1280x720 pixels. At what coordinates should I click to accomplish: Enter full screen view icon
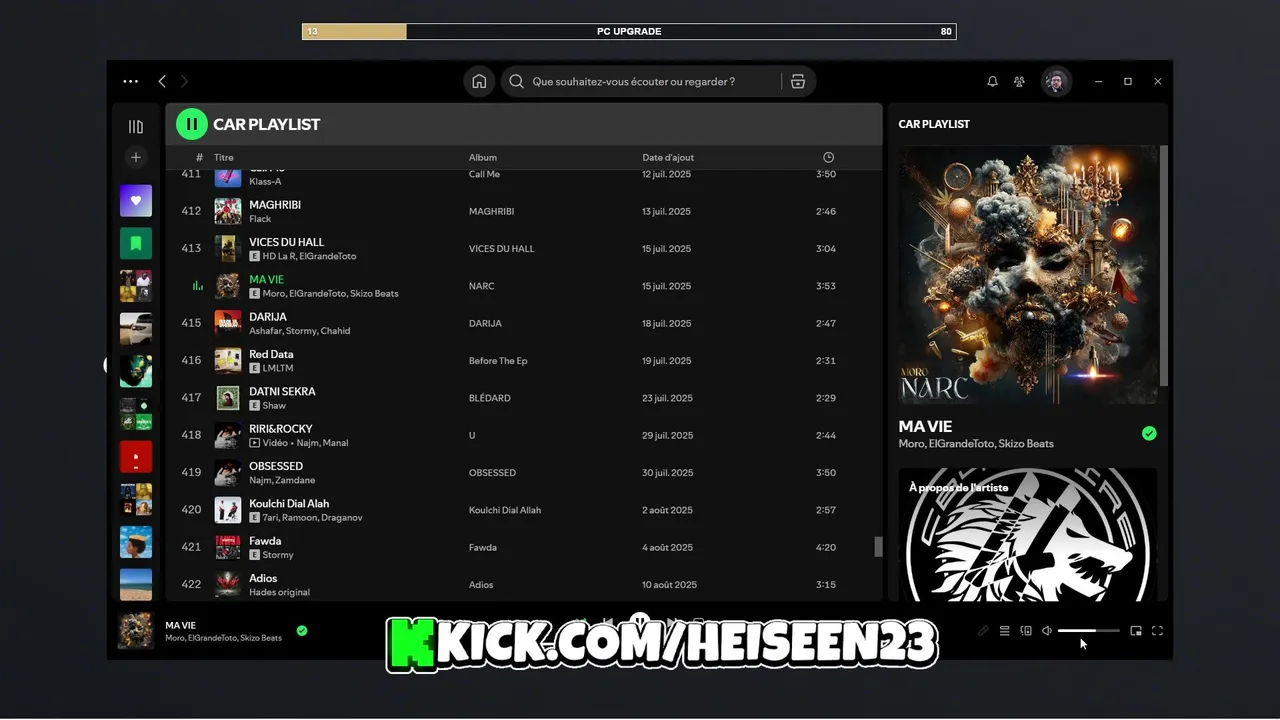(1157, 631)
